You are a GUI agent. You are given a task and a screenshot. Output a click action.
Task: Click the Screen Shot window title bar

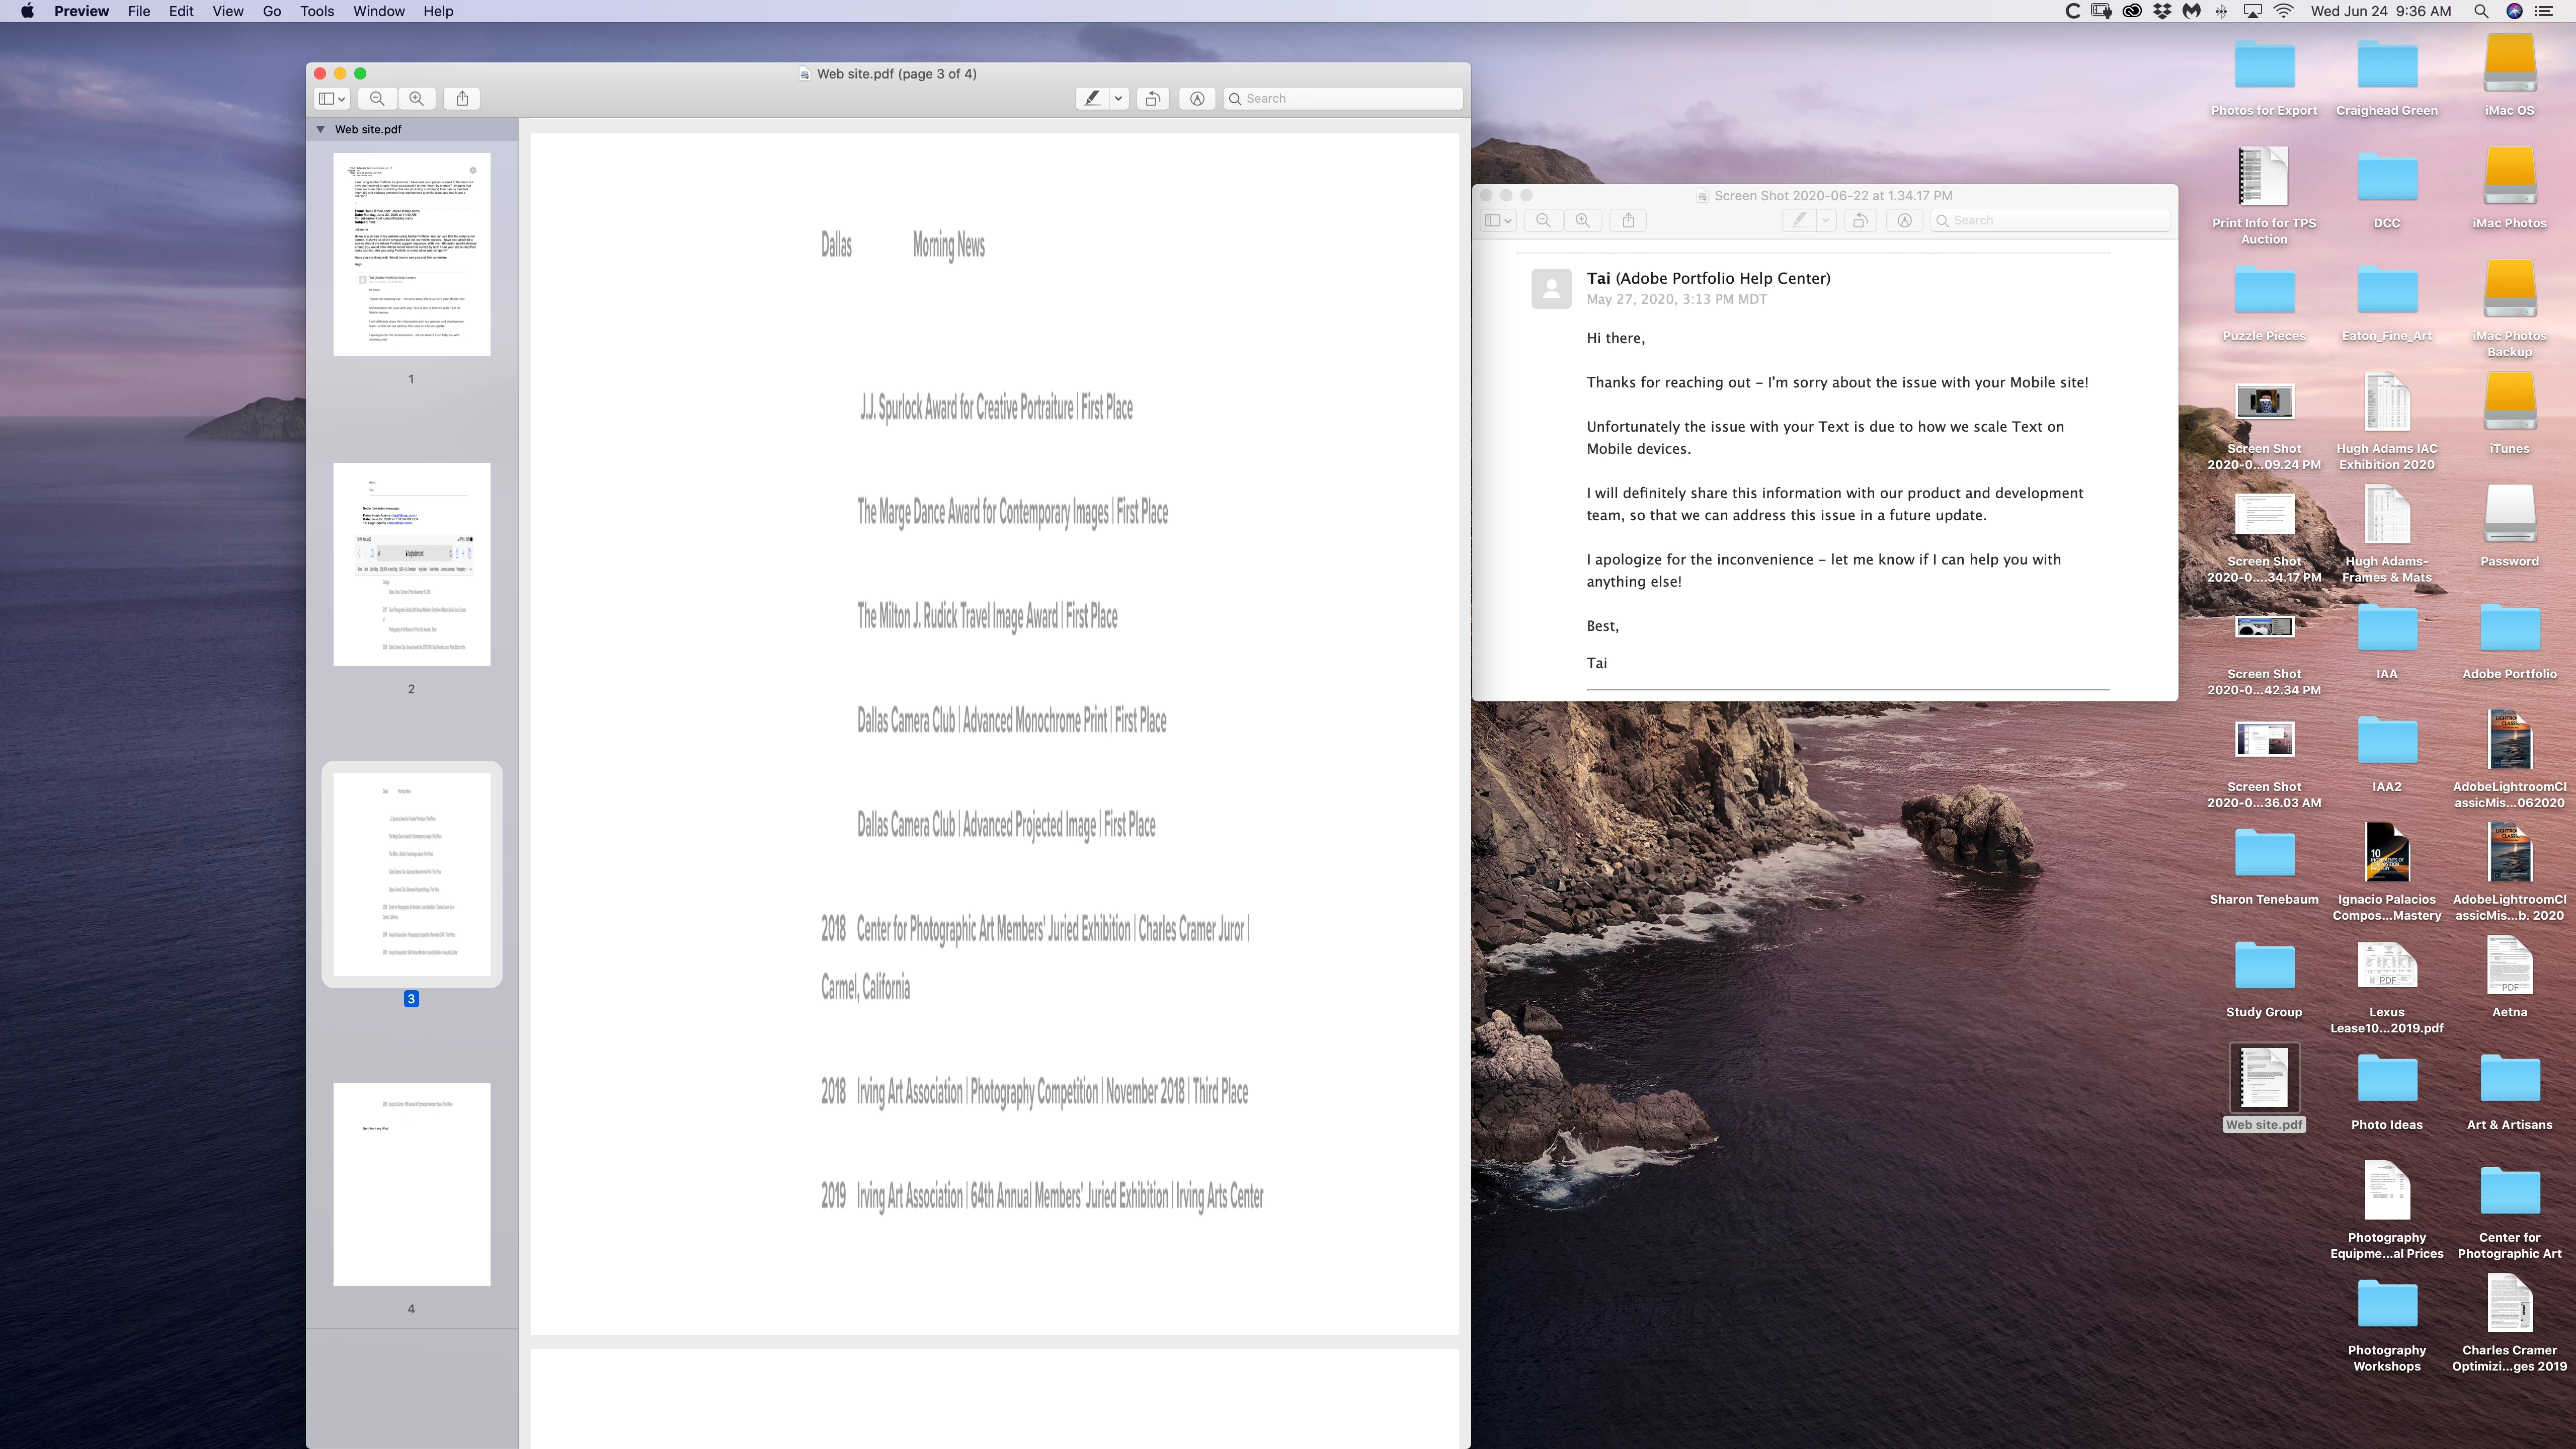pyautogui.click(x=1832, y=195)
